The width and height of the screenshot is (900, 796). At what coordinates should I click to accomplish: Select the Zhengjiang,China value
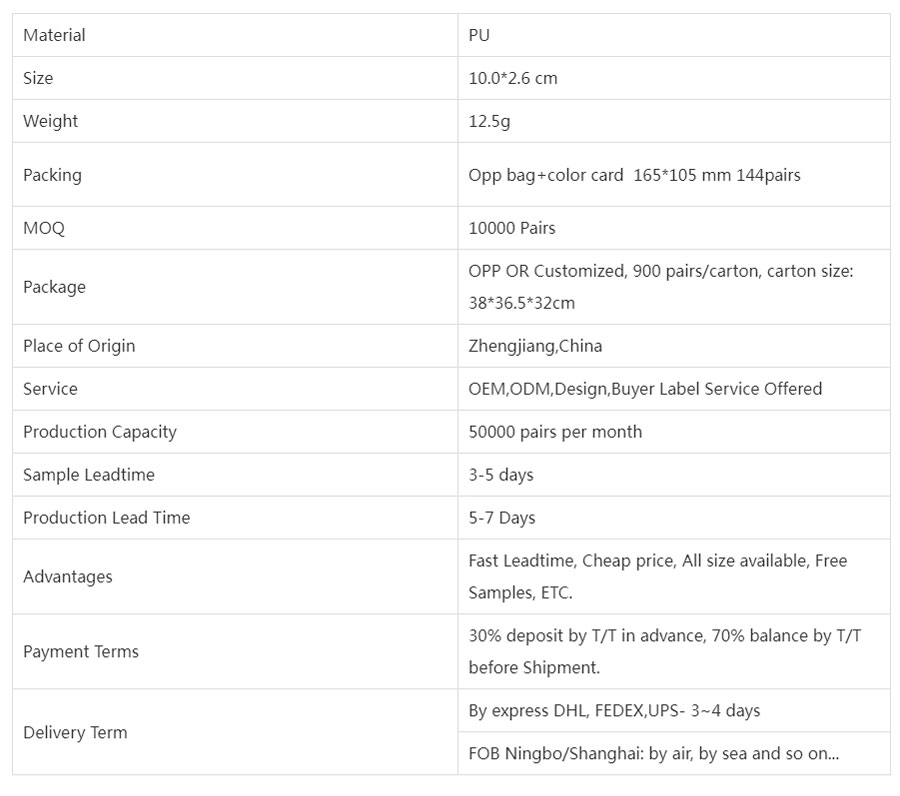pyautogui.click(x=535, y=346)
